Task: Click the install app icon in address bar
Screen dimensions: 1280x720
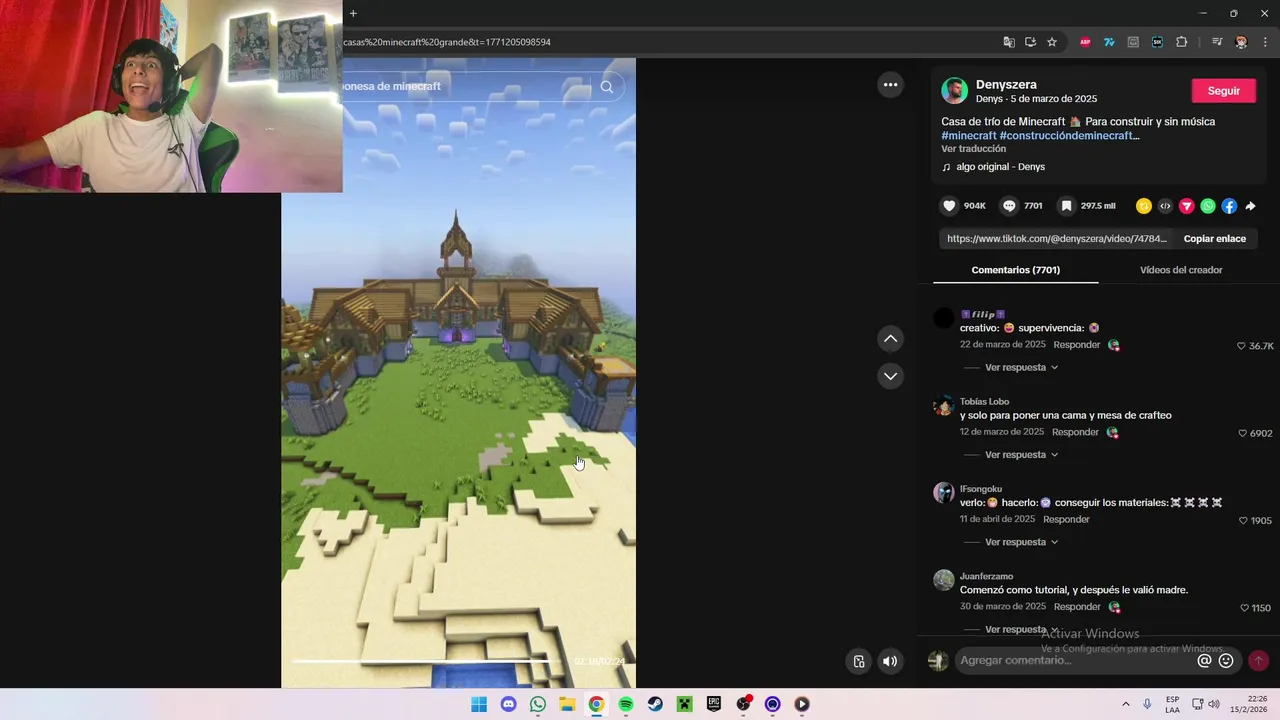Action: (x=1030, y=42)
